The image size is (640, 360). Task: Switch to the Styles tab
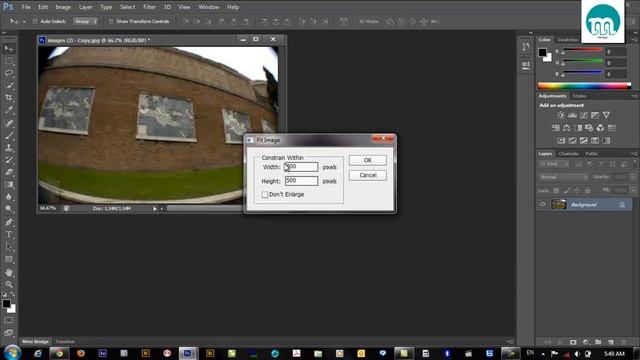579,96
